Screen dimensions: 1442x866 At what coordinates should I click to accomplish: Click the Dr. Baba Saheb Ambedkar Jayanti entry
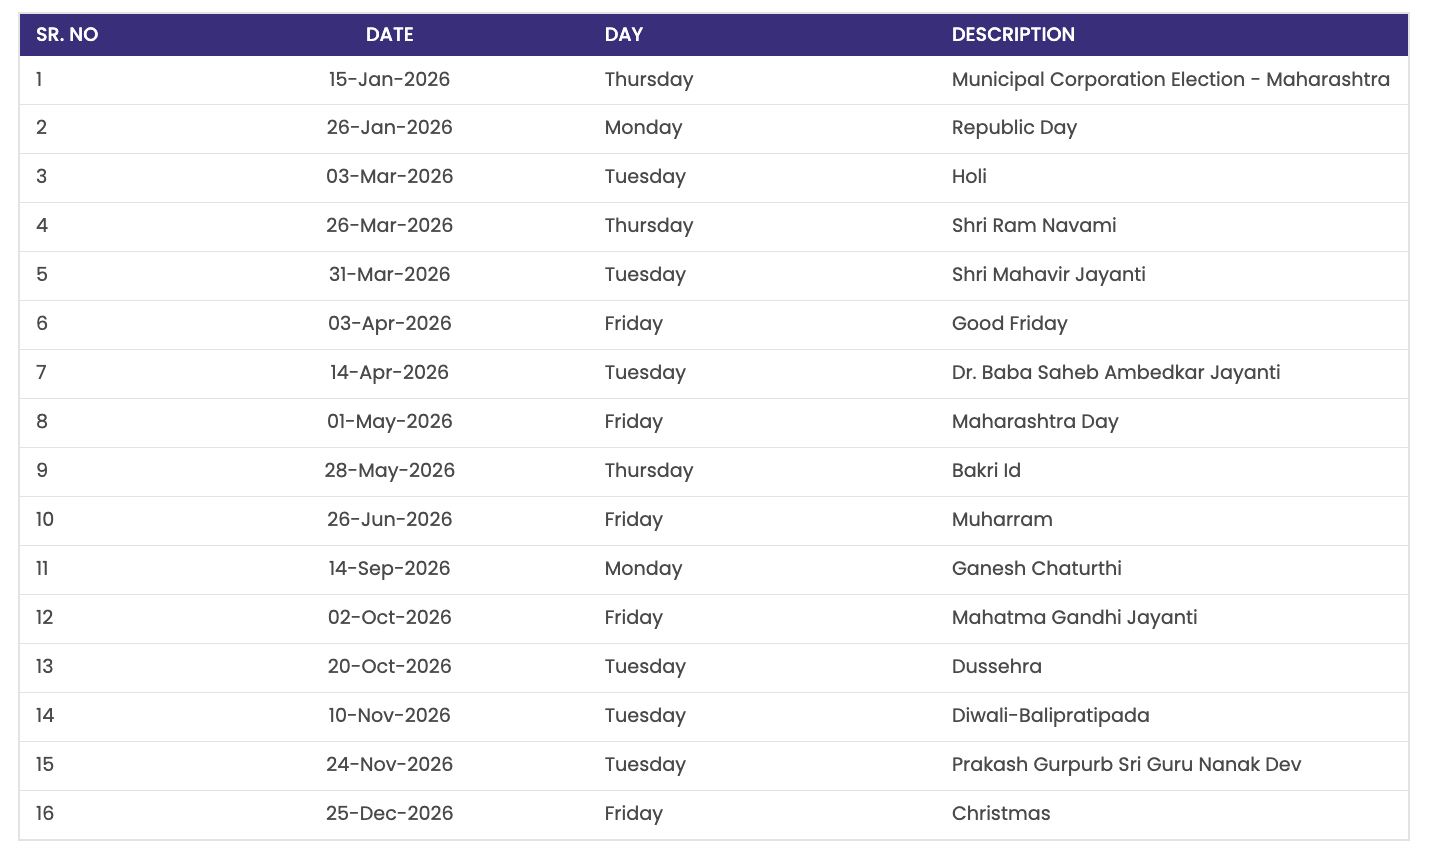pyautogui.click(x=1115, y=372)
